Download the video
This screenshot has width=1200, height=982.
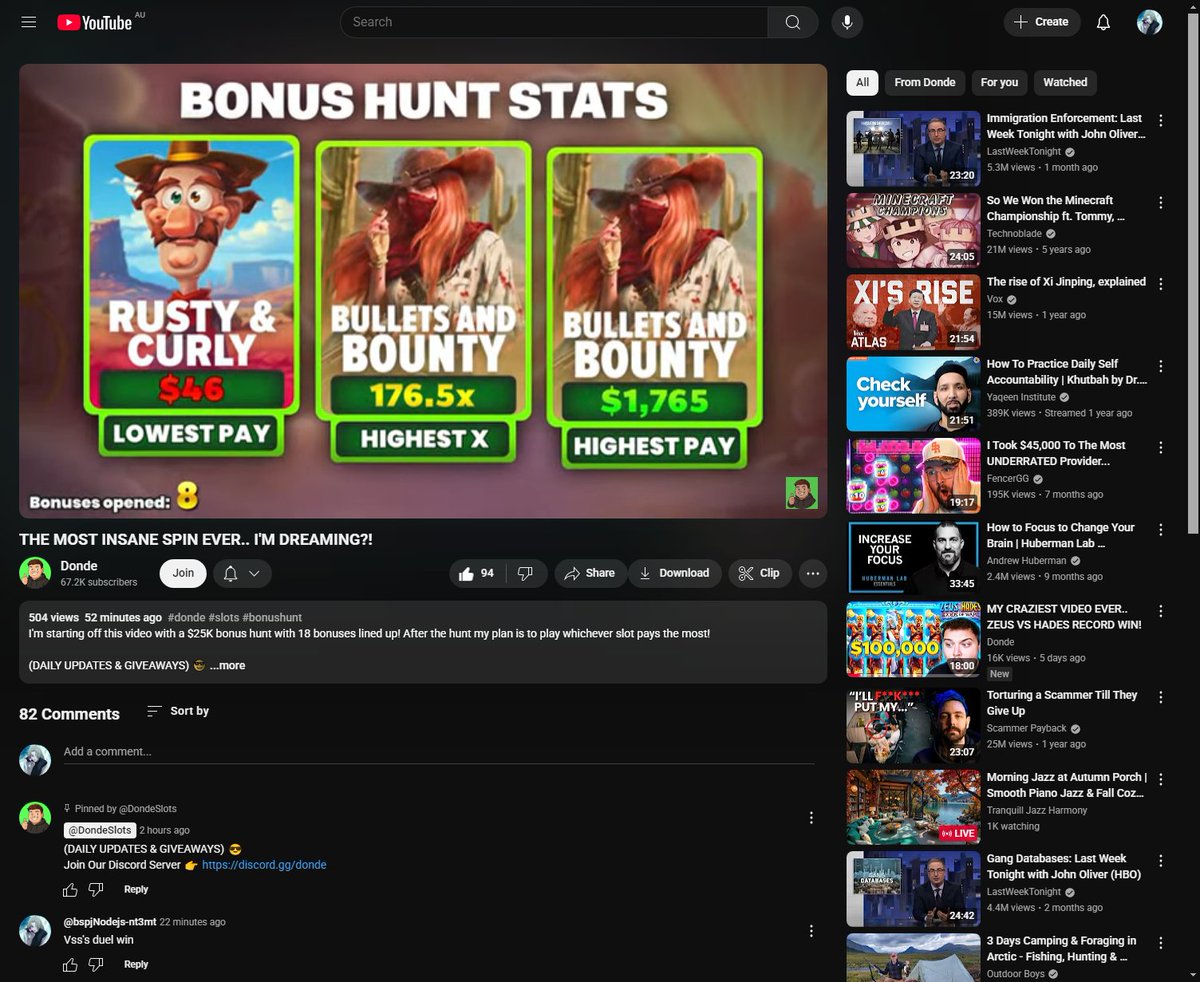pos(675,573)
